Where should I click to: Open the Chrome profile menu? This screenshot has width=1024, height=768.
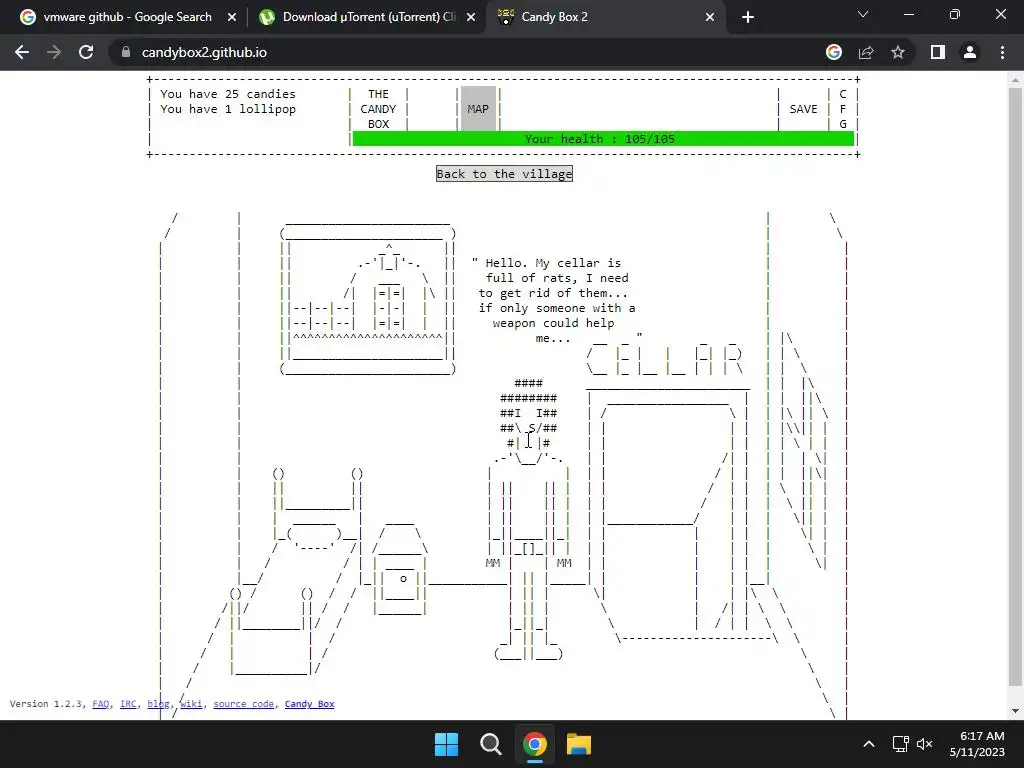click(970, 52)
